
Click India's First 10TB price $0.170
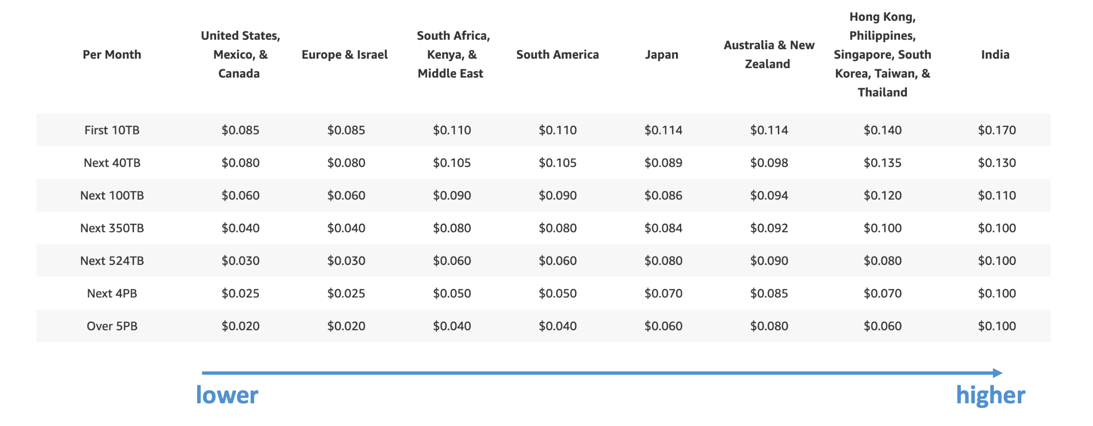click(997, 130)
